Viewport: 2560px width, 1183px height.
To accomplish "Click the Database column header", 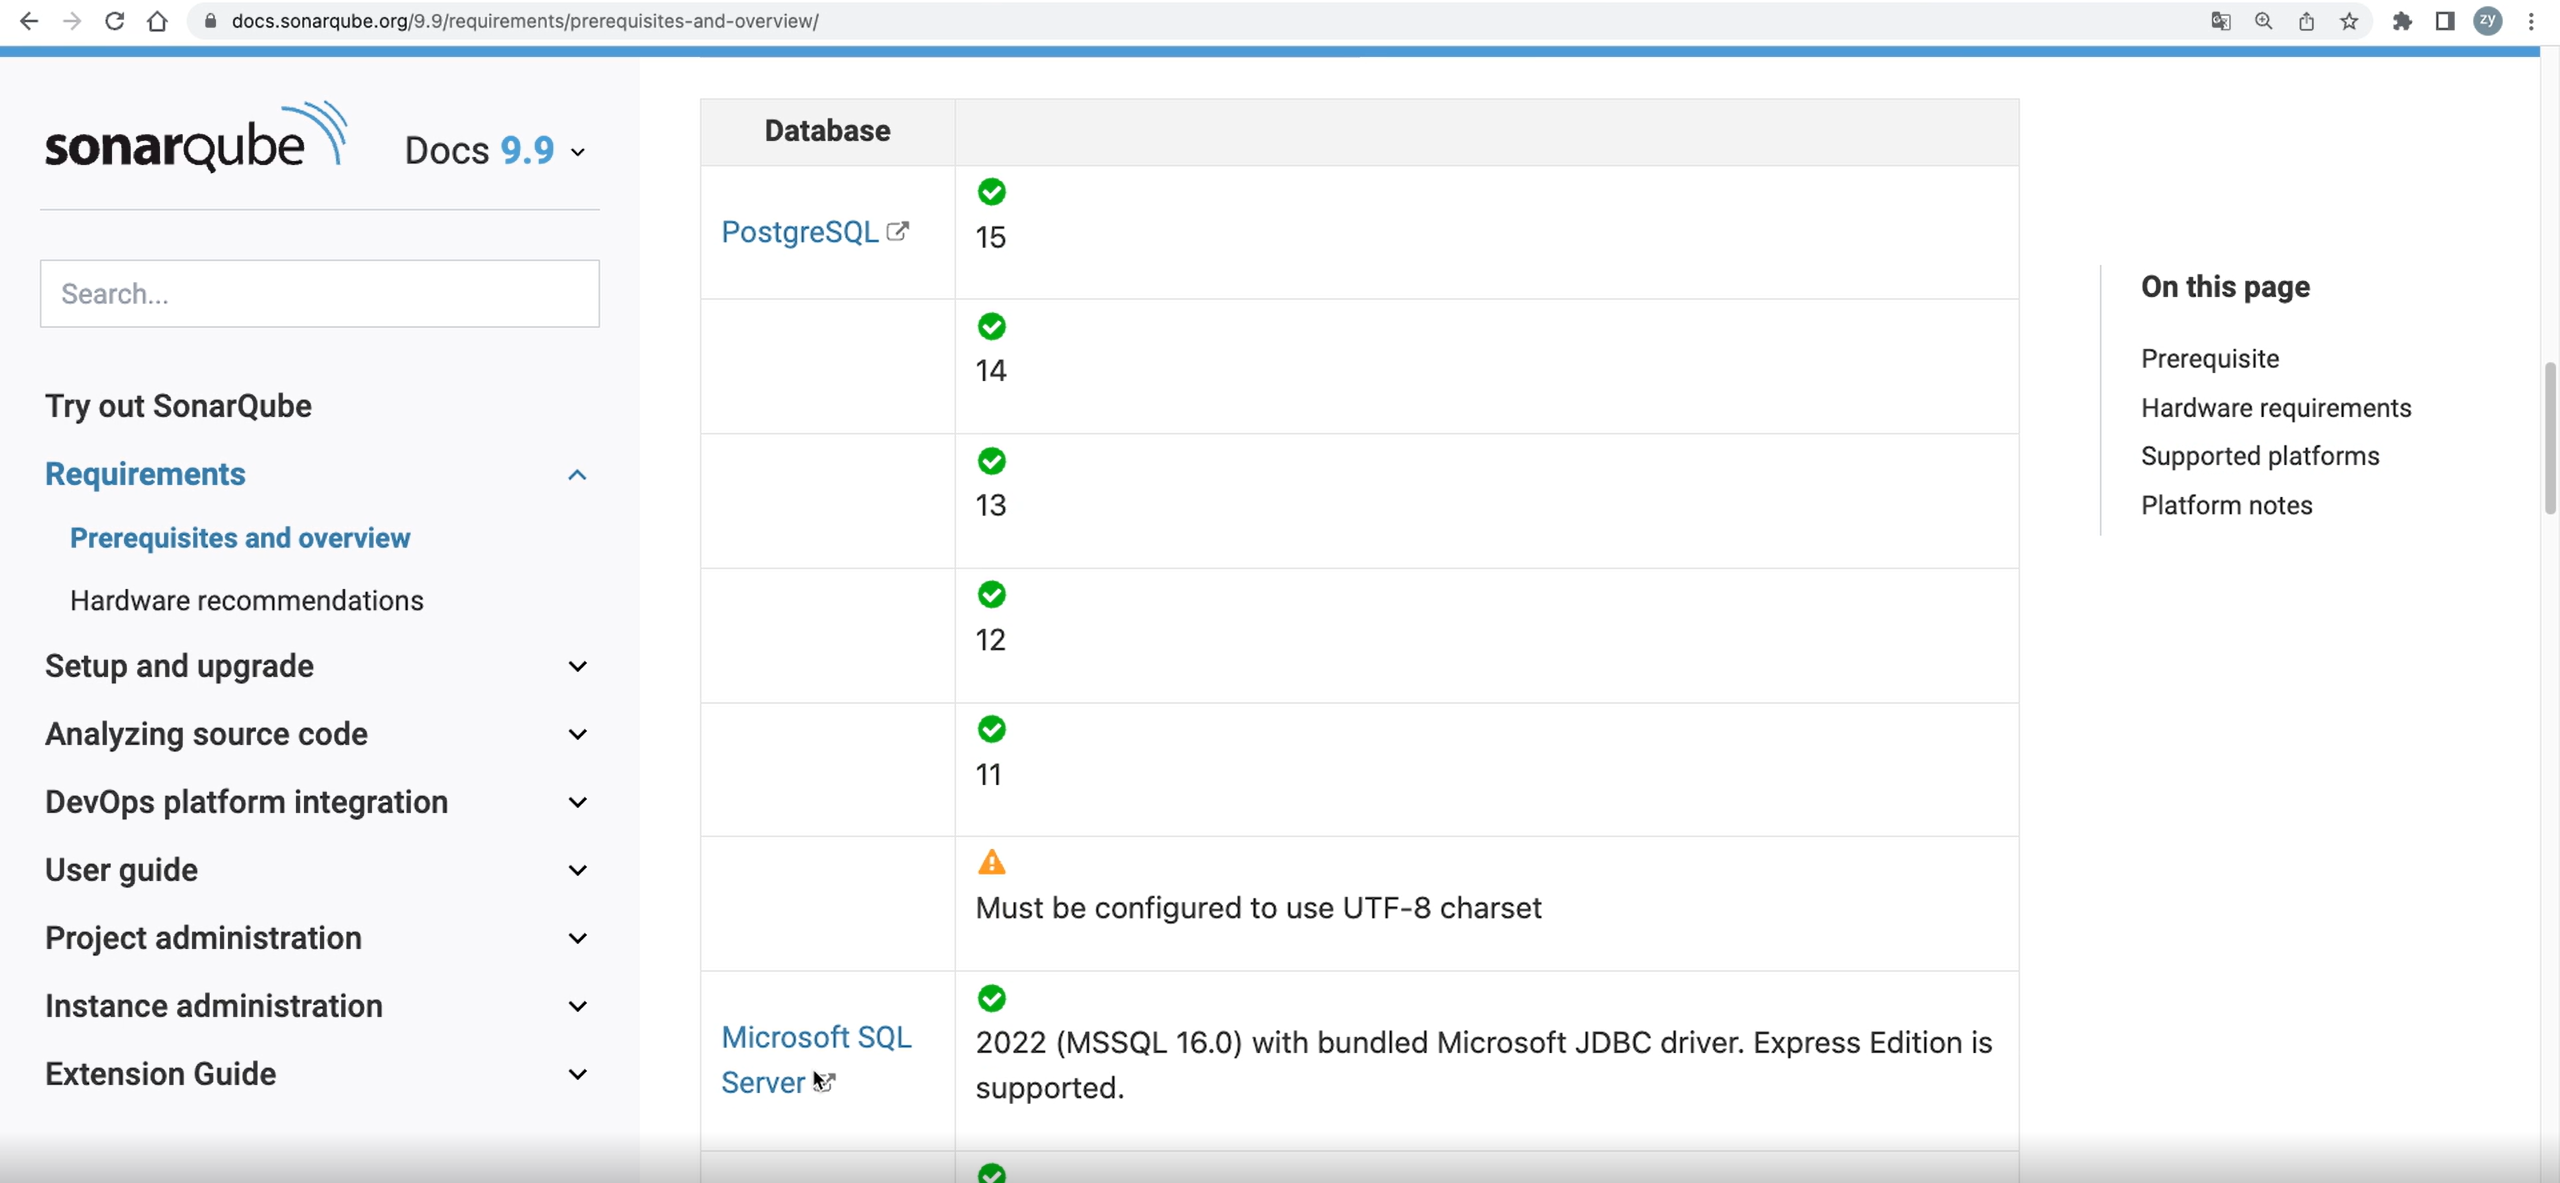I will pos(827,131).
